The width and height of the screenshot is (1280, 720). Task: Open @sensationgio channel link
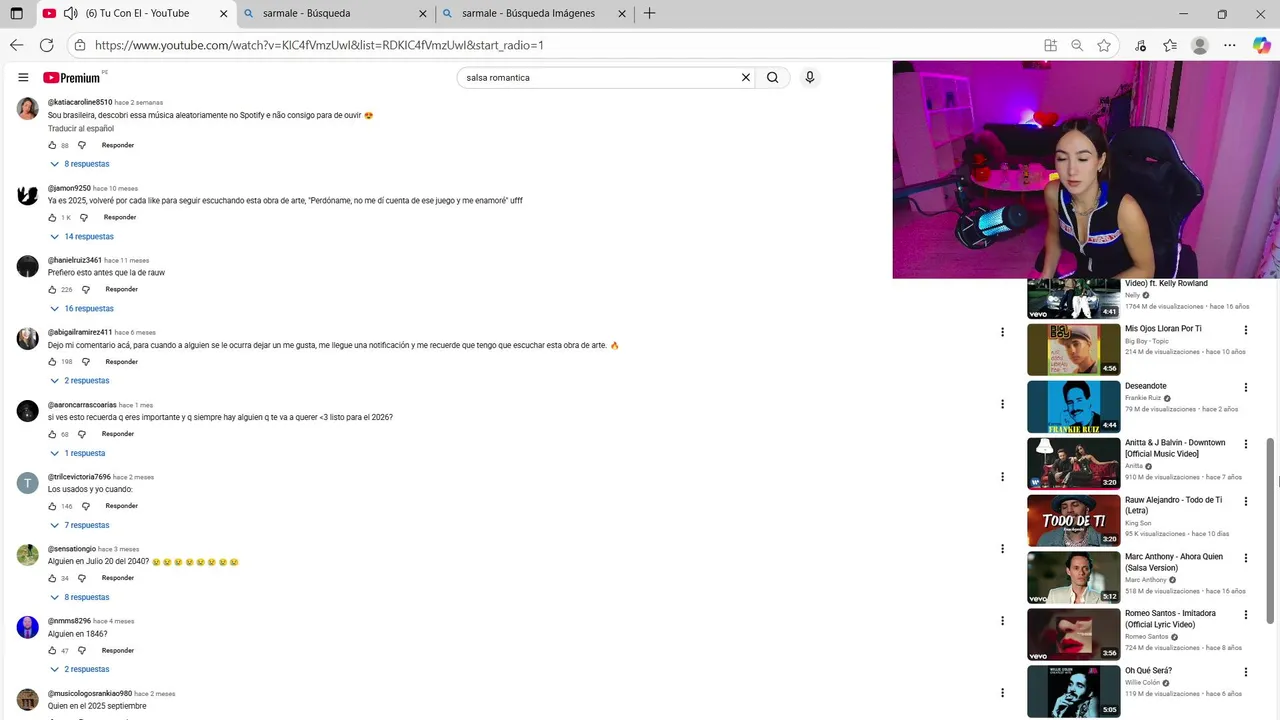(72, 549)
